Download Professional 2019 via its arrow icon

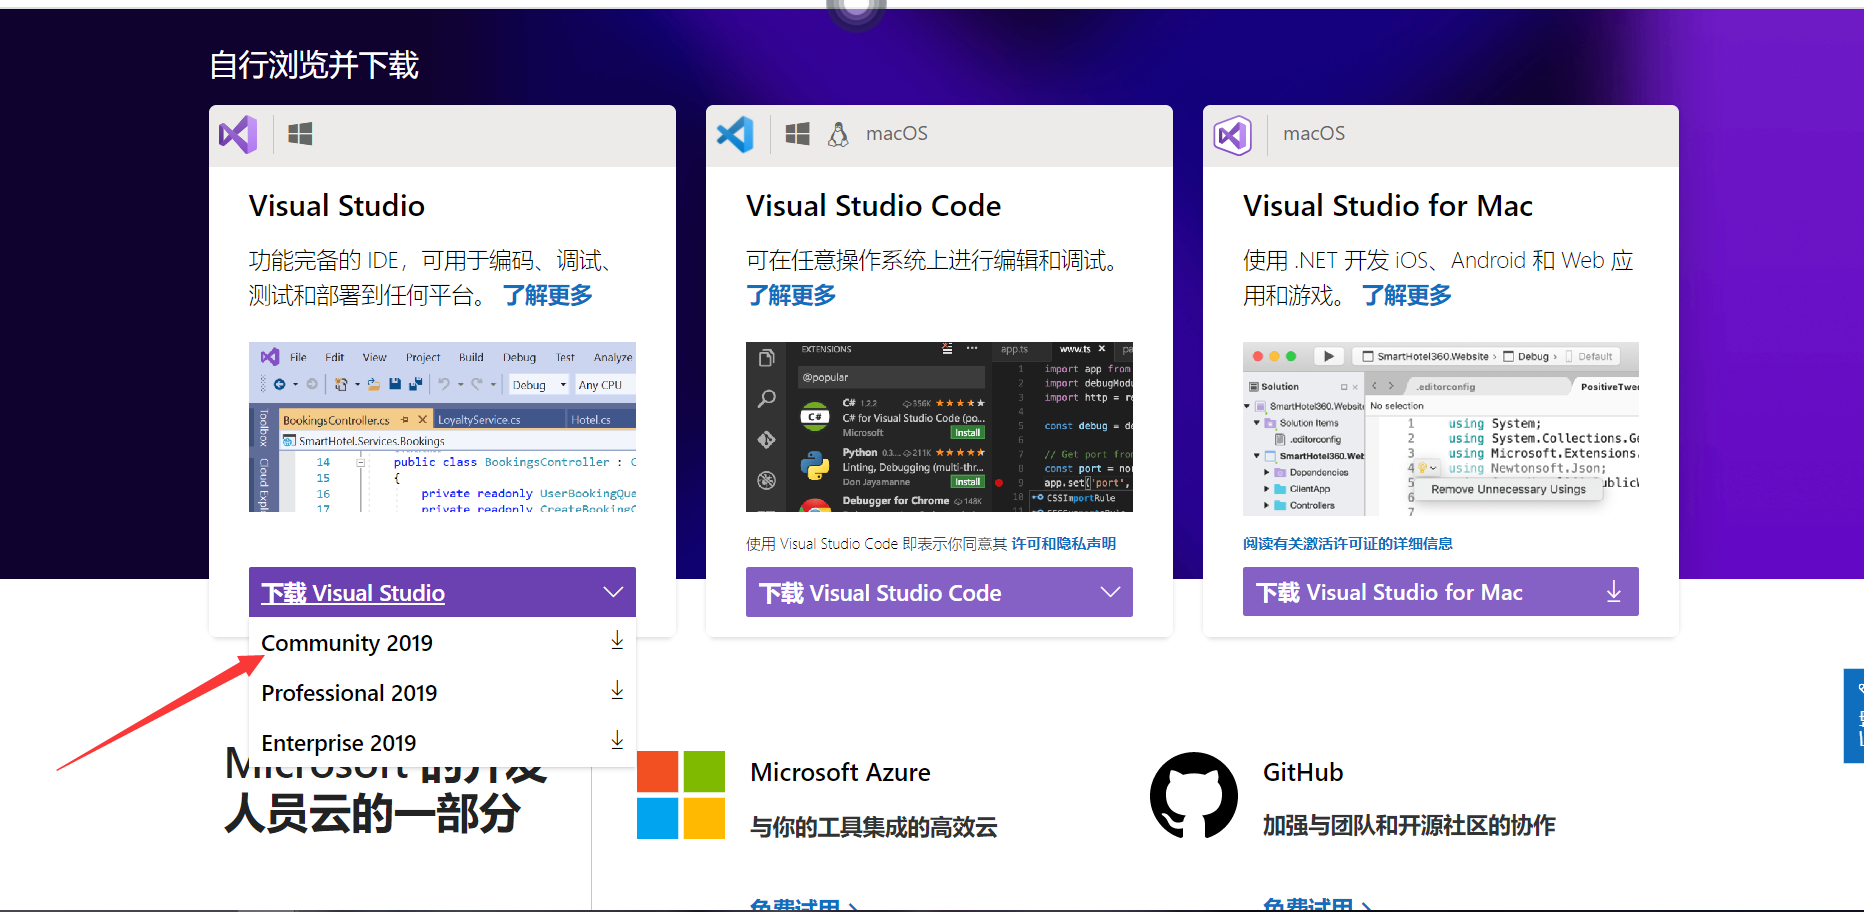[x=617, y=691]
